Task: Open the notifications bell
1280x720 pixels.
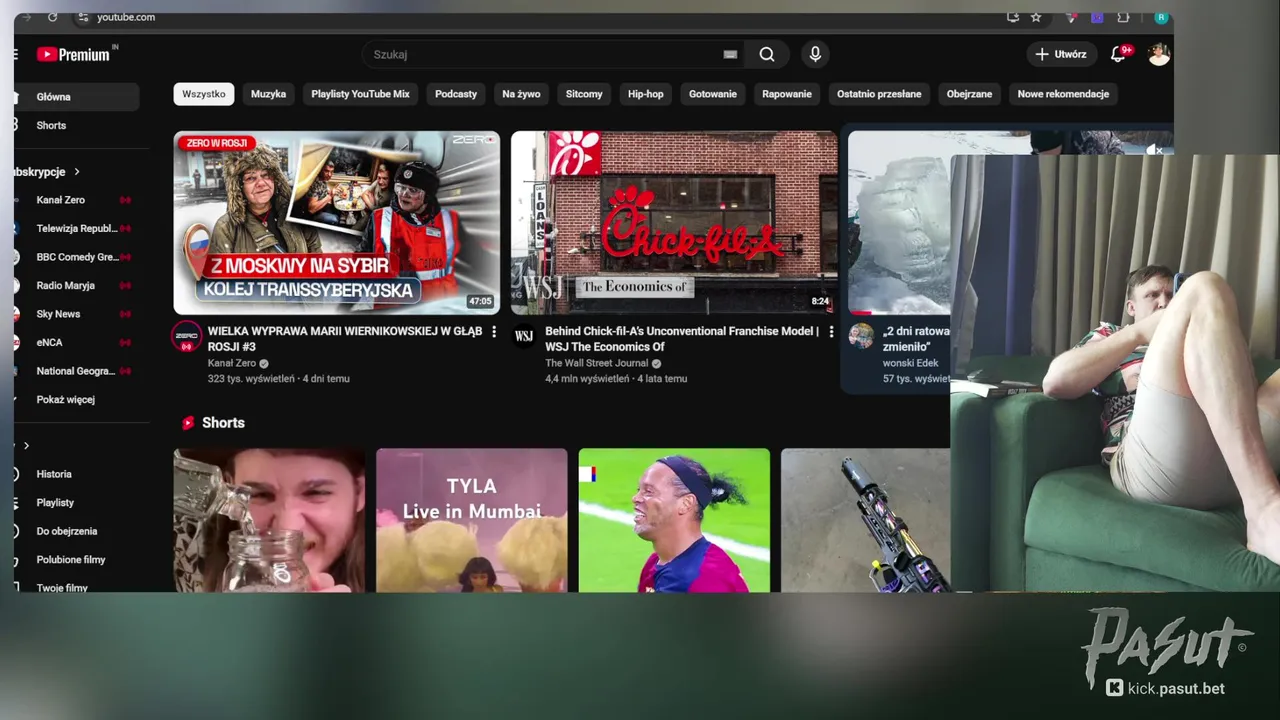Action: 1119,54
